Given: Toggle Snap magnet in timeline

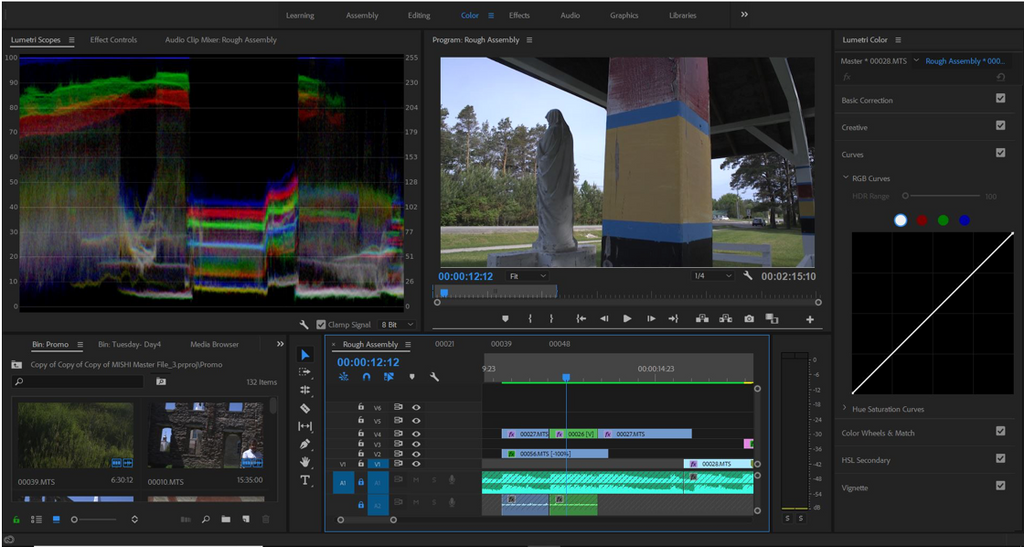Looking at the screenshot, I should tap(366, 377).
